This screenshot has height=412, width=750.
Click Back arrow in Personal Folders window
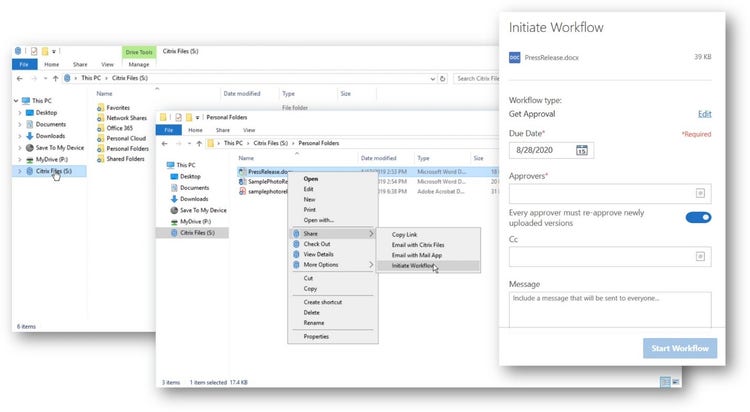point(165,144)
